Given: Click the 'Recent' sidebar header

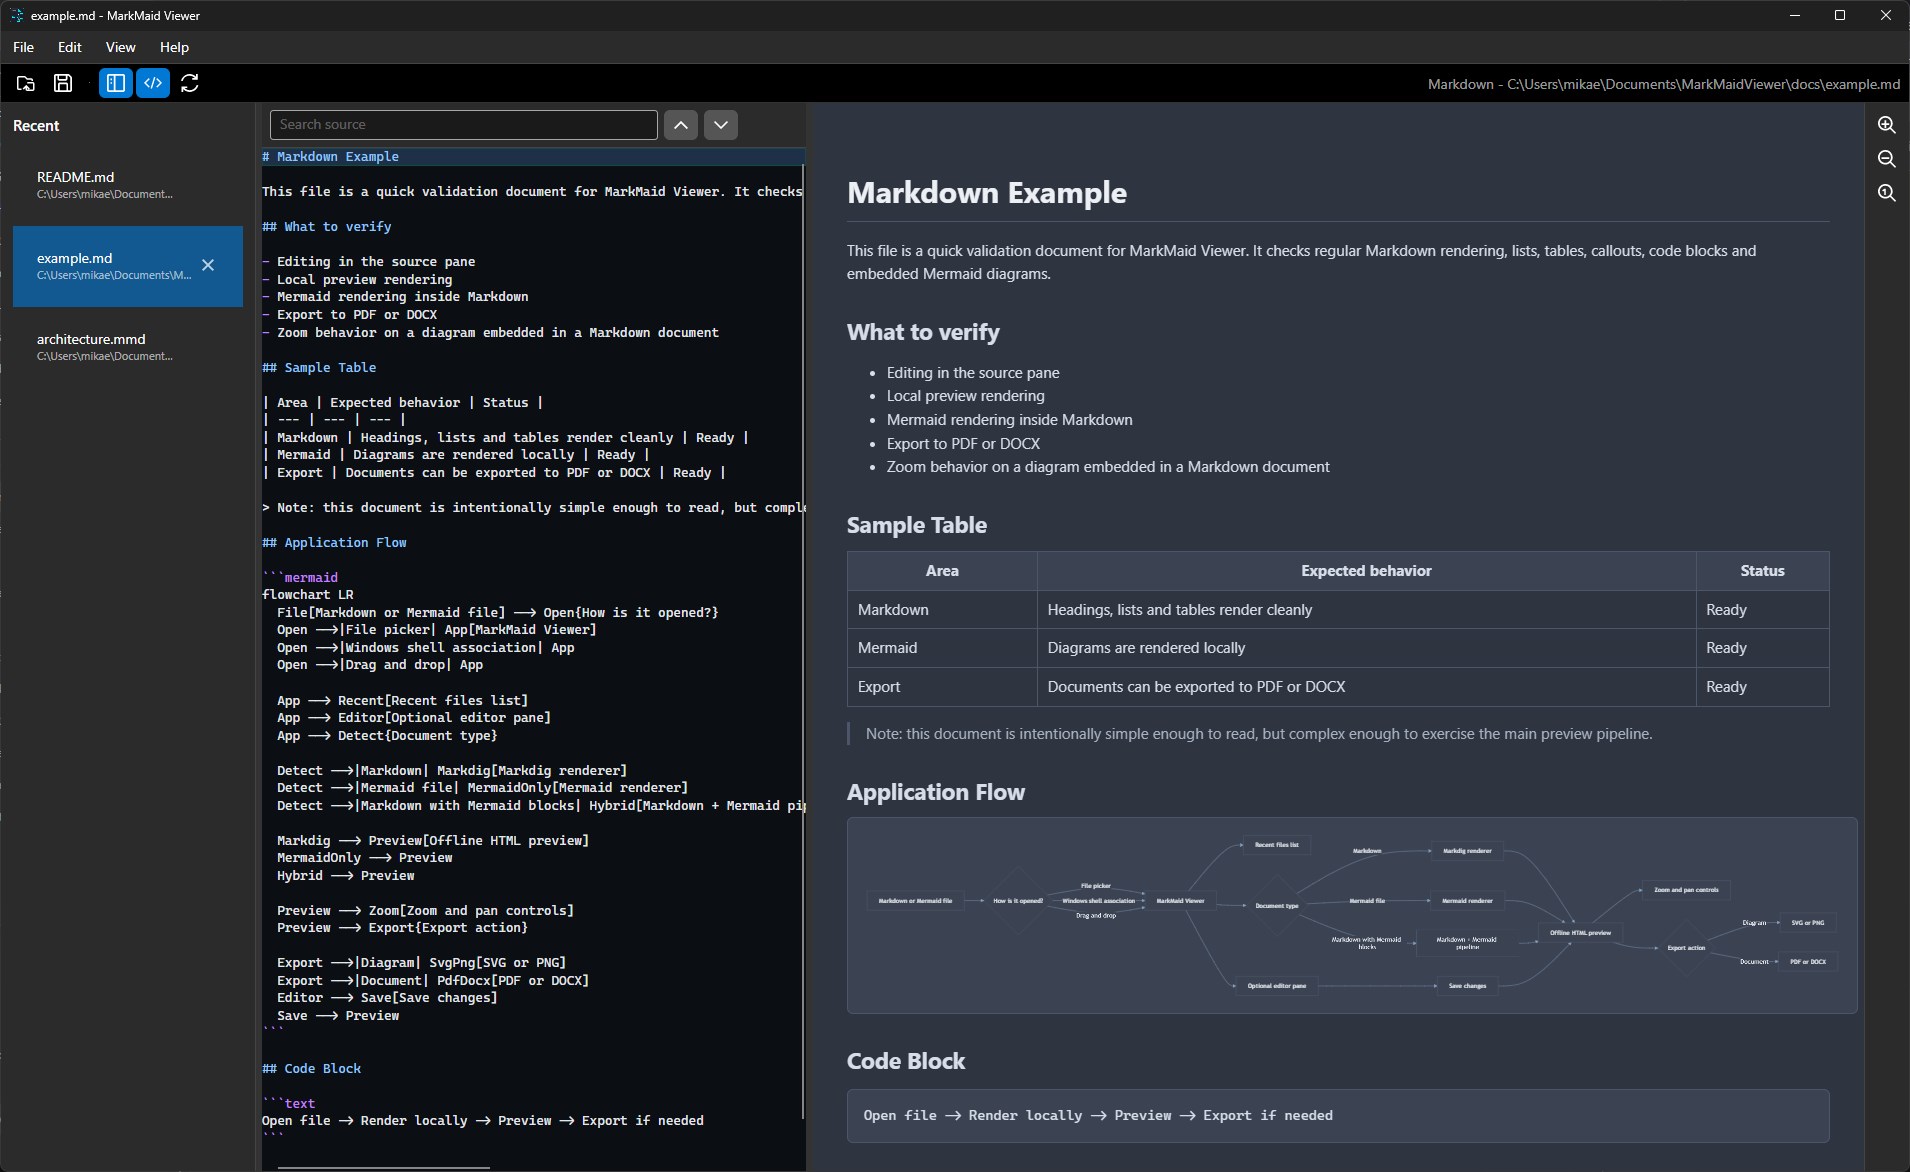Looking at the screenshot, I should (x=36, y=126).
